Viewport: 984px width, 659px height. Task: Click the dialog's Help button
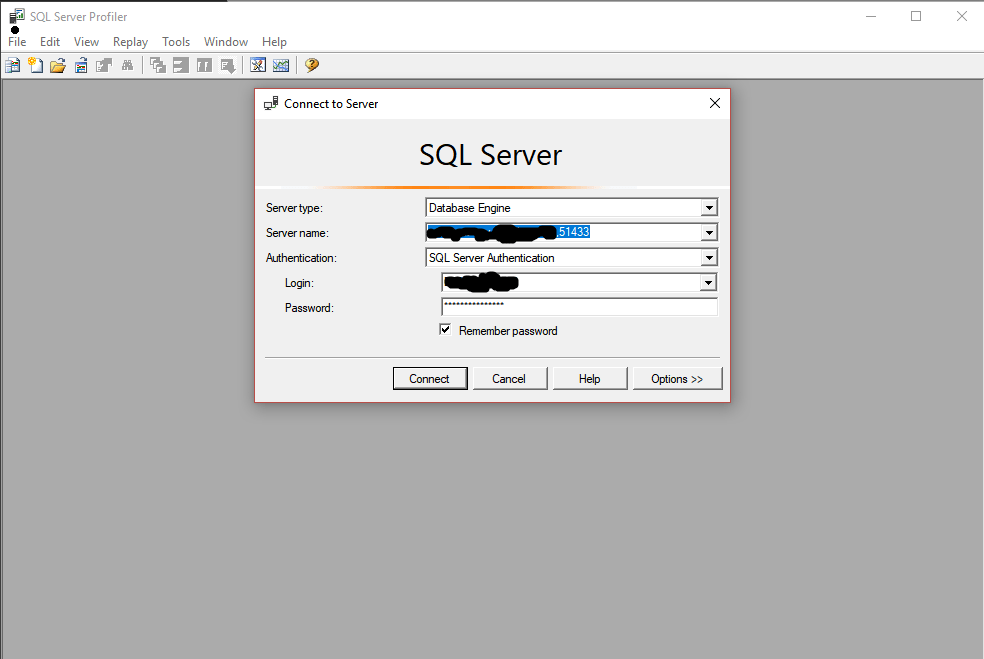(590, 378)
